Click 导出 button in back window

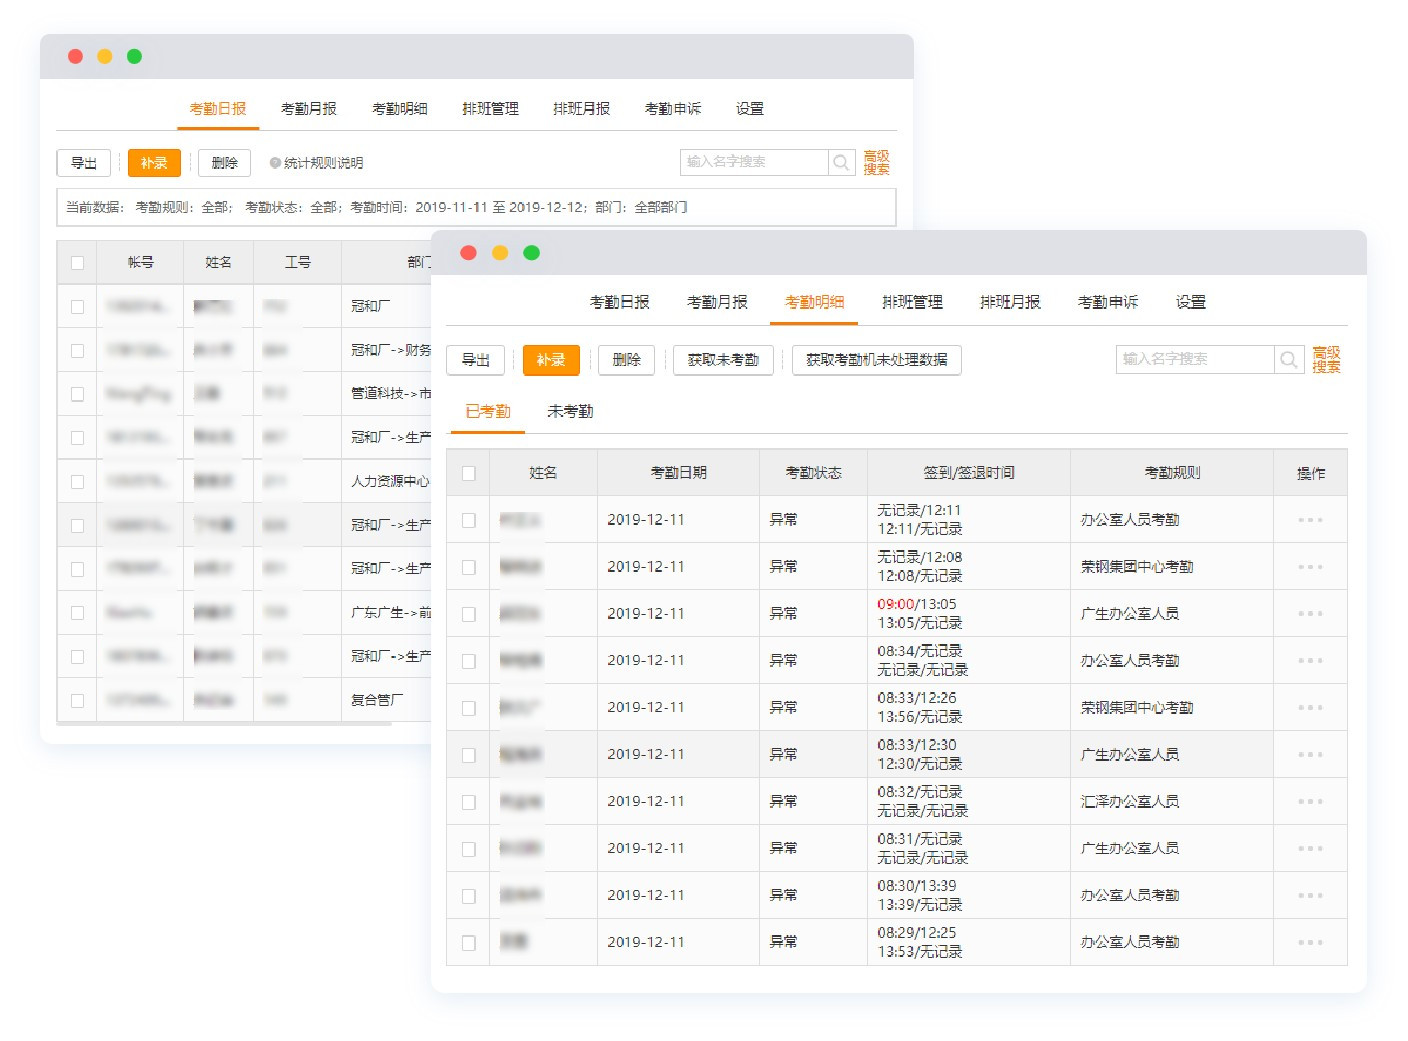[84, 163]
